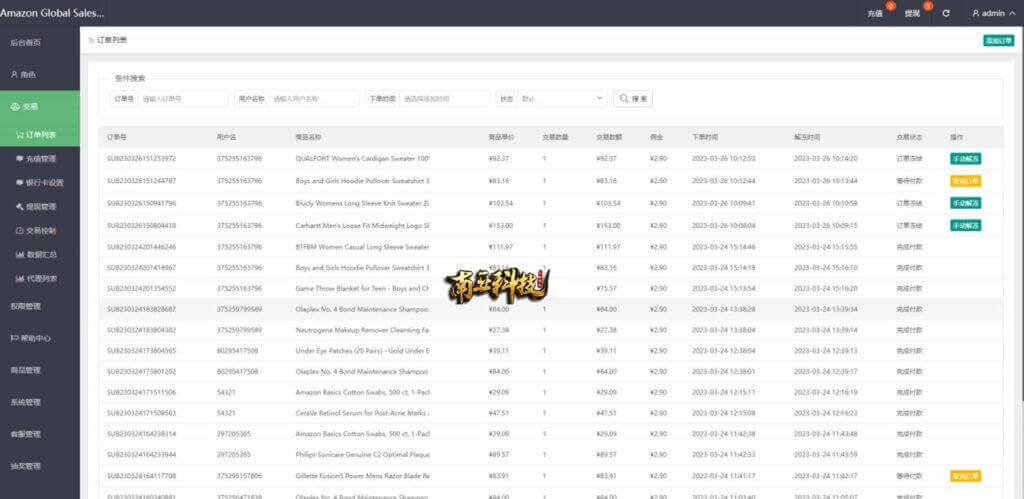Click 手动解冻 for the first order

[x=965, y=158]
